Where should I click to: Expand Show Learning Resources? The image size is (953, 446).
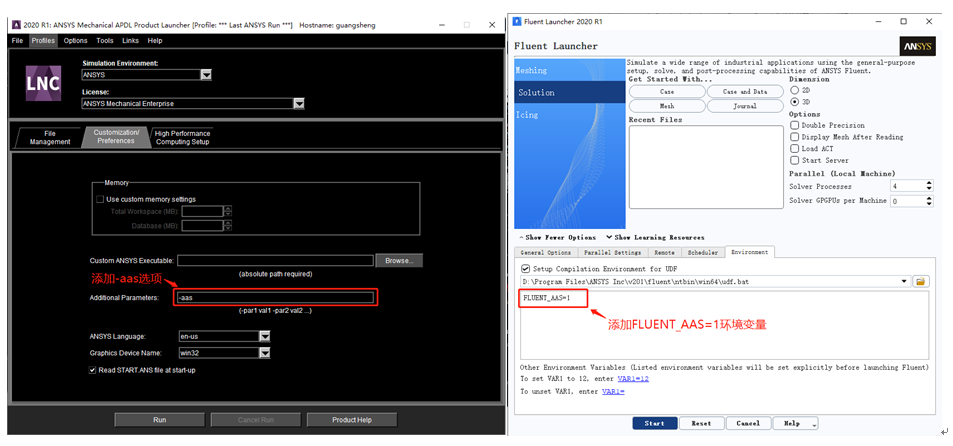pos(655,238)
